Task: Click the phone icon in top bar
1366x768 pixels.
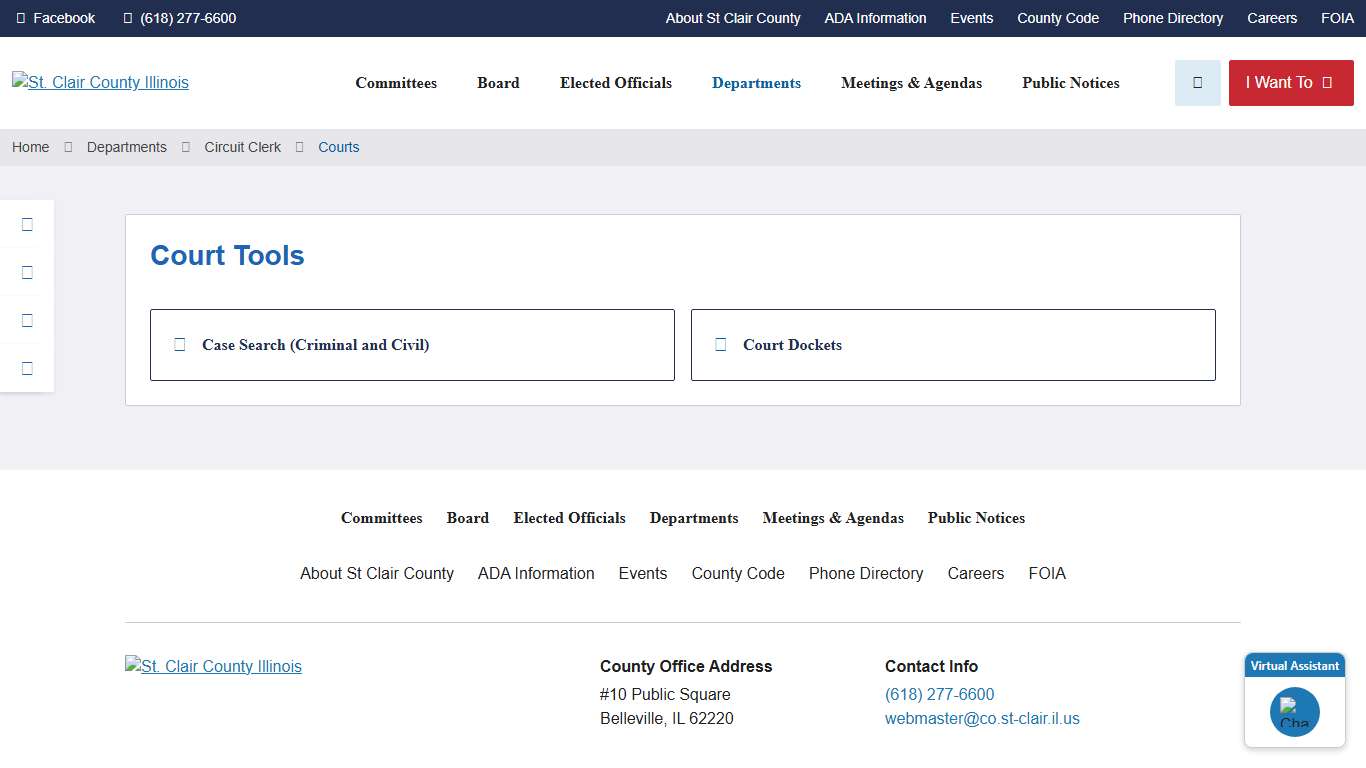Action: tap(128, 18)
